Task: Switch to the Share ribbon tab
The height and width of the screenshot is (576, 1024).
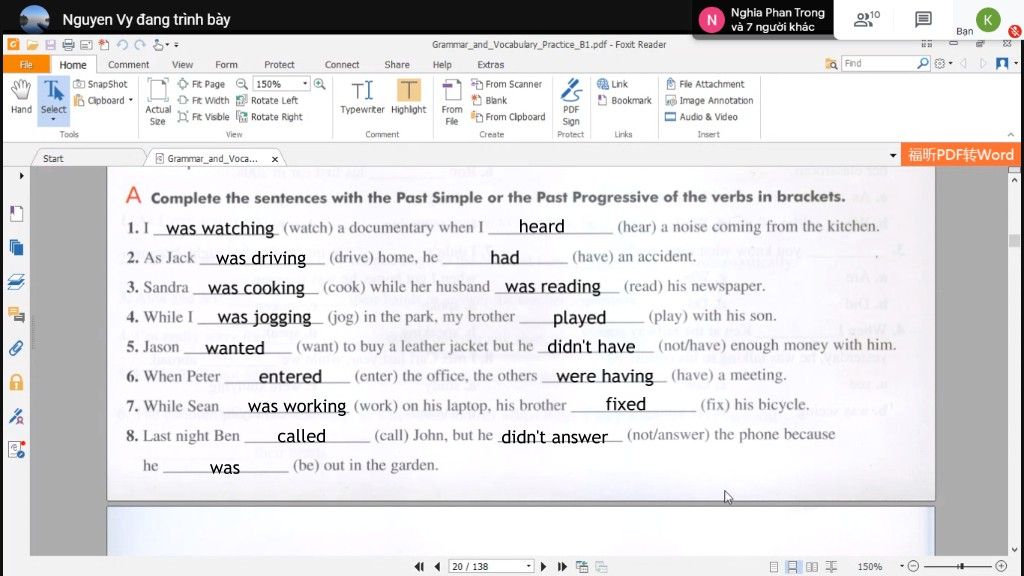Action: (x=396, y=65)
